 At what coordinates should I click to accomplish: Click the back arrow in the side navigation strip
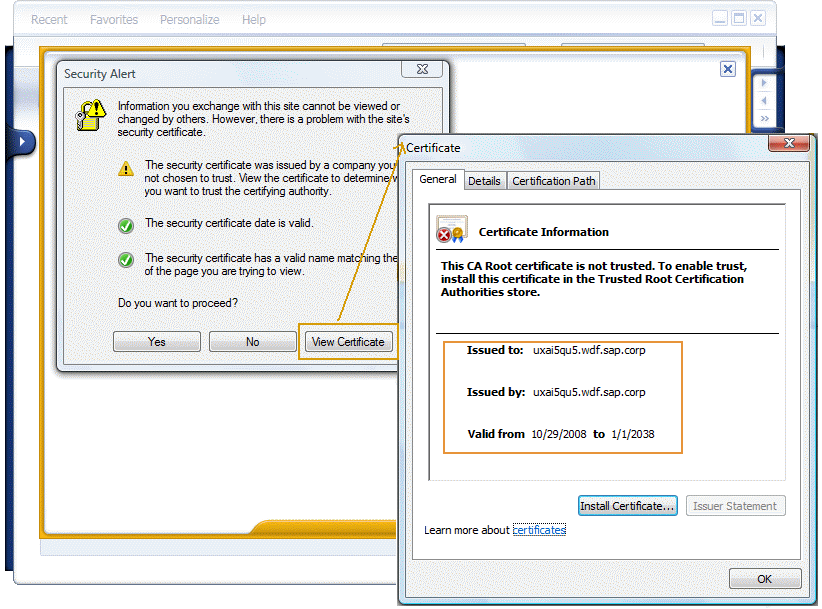(764, 100)
